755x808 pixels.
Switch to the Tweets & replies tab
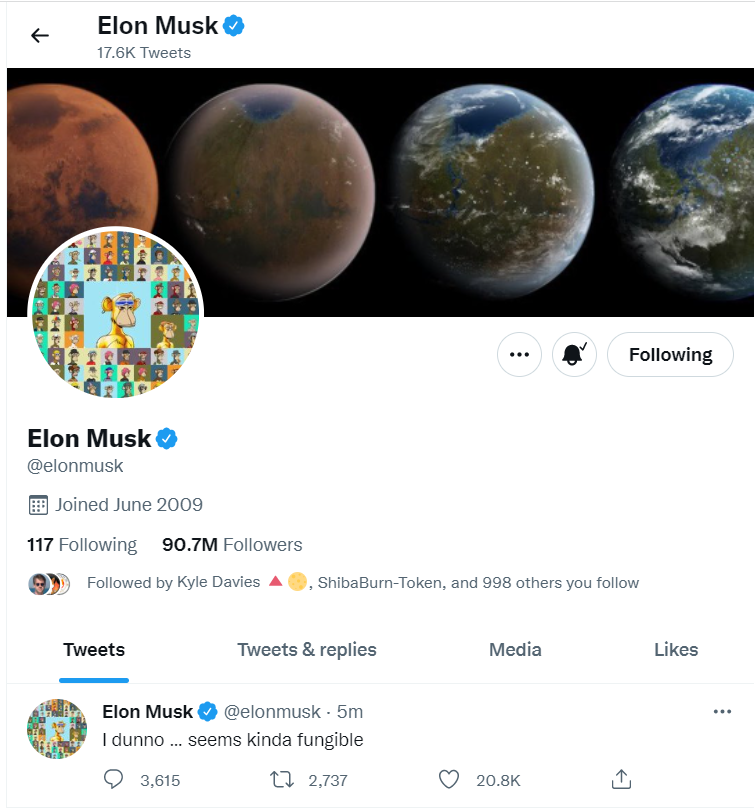point(306,649)
